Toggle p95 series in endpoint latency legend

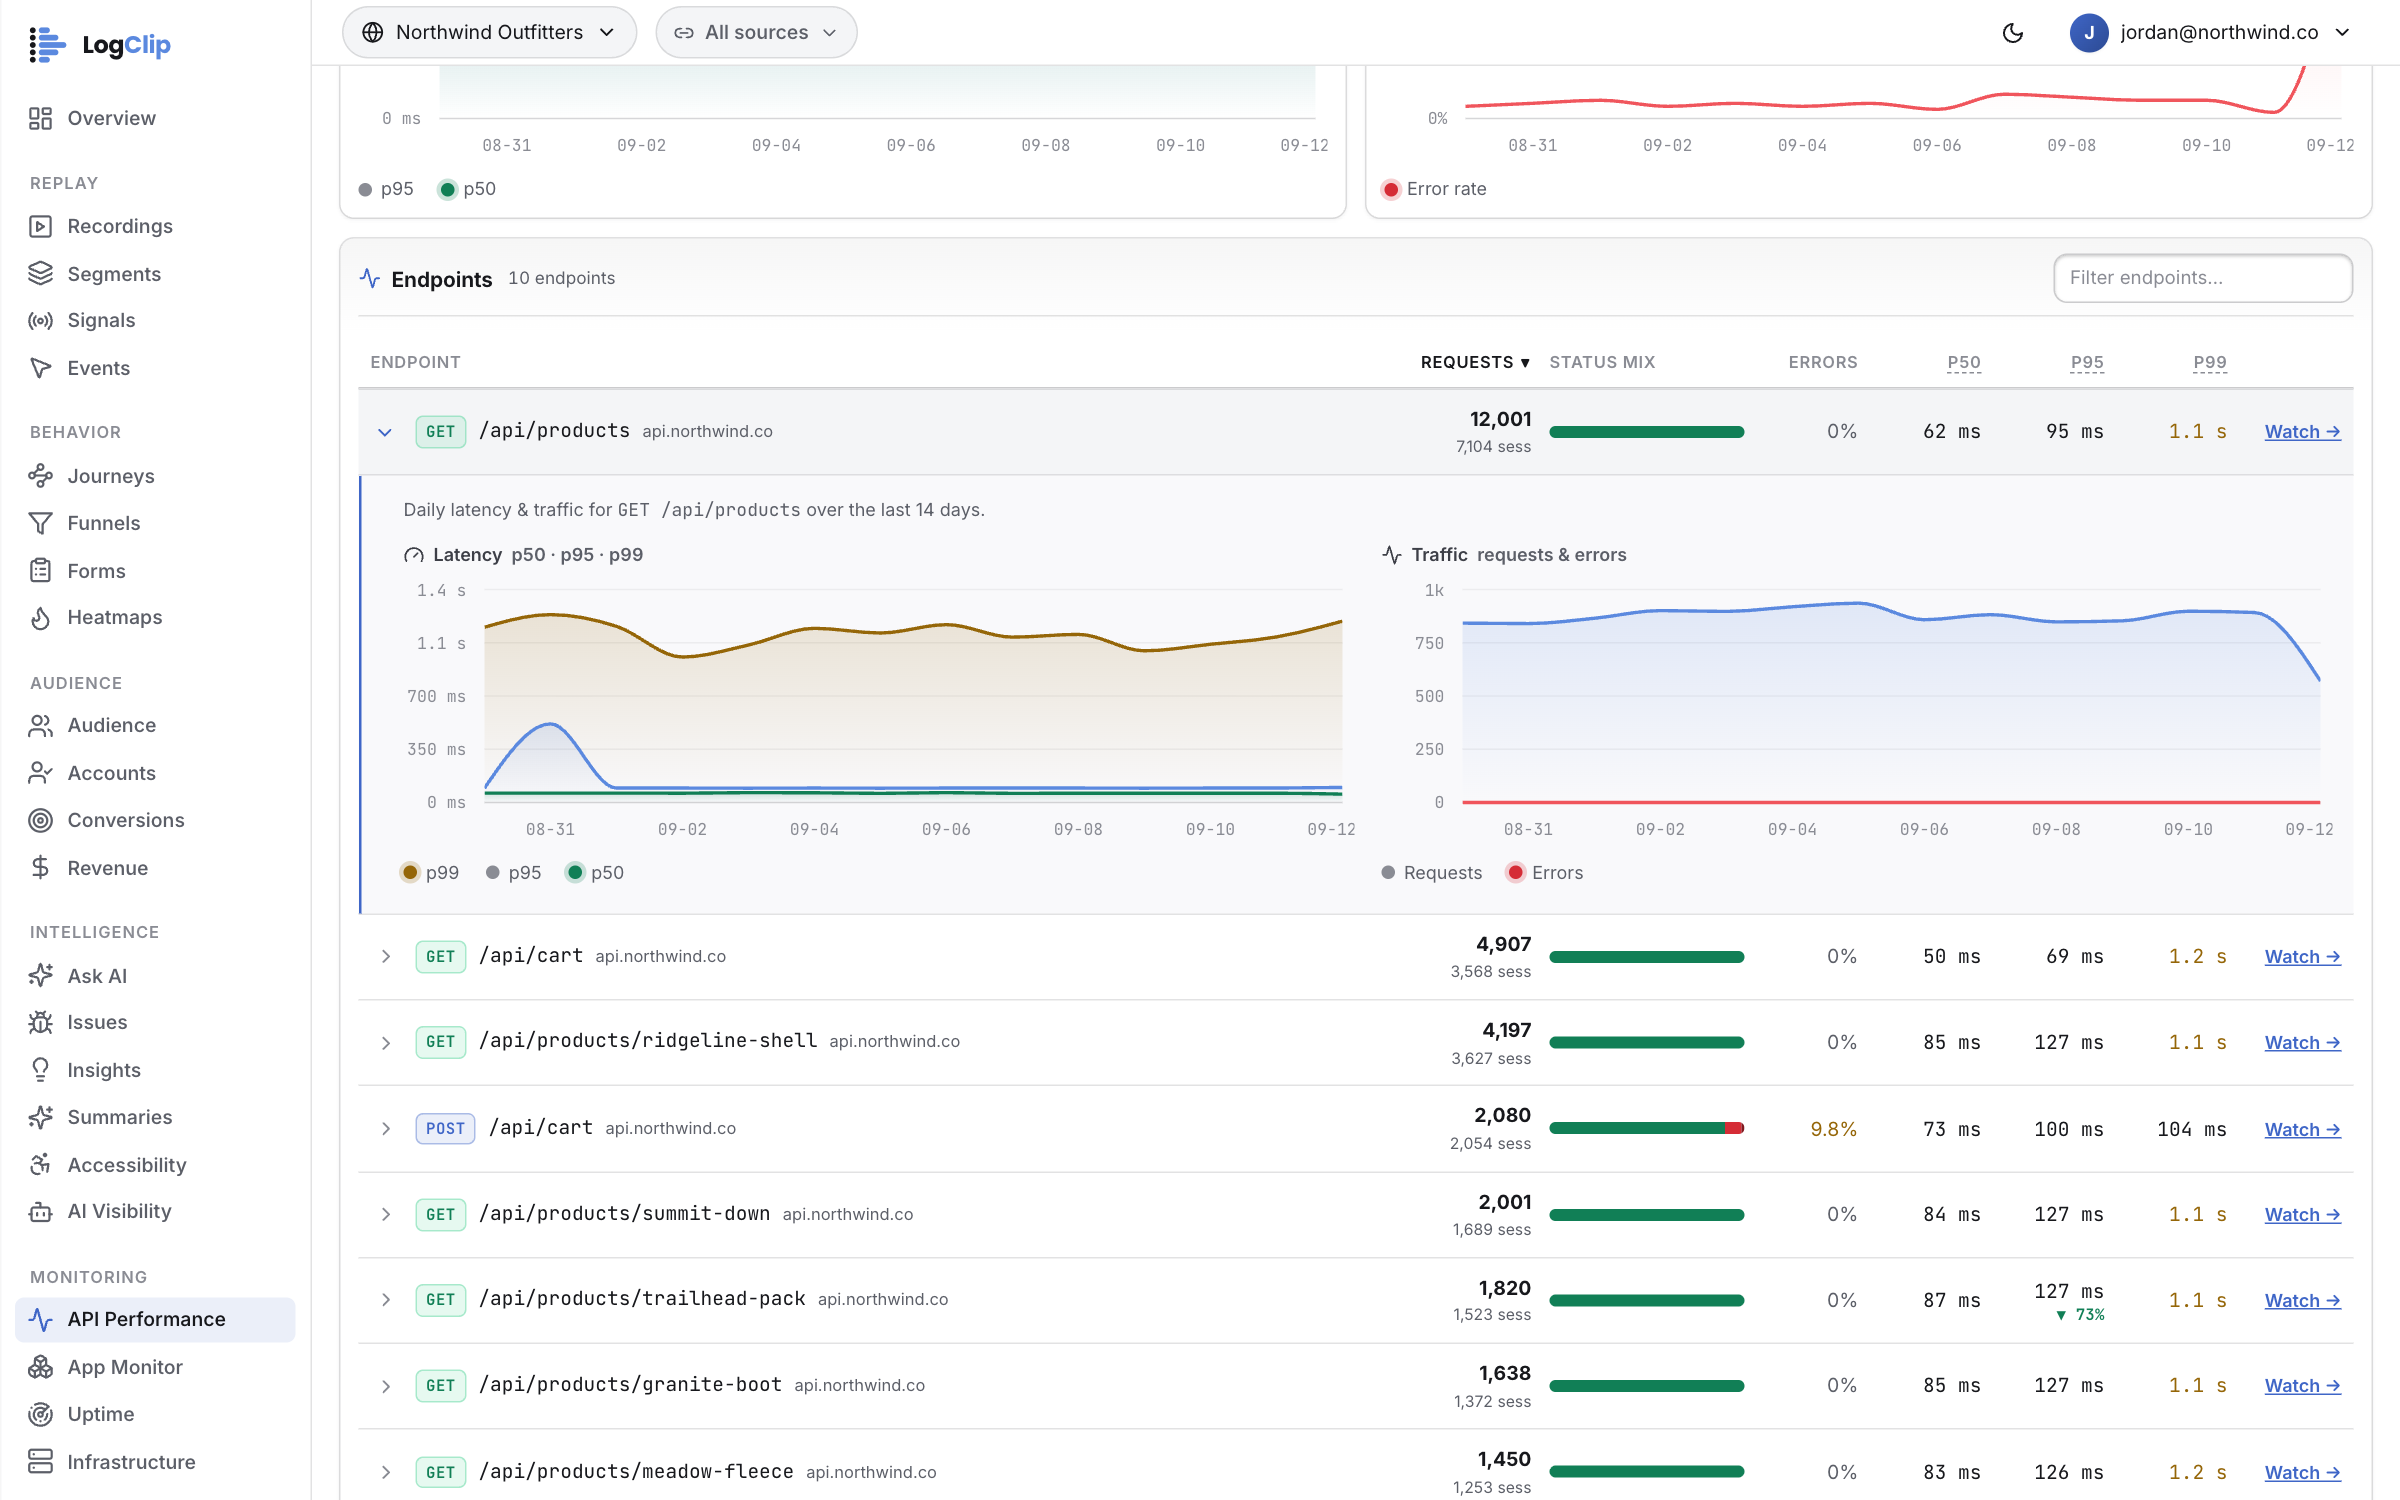pyautogui.click(x=513, y=872)
